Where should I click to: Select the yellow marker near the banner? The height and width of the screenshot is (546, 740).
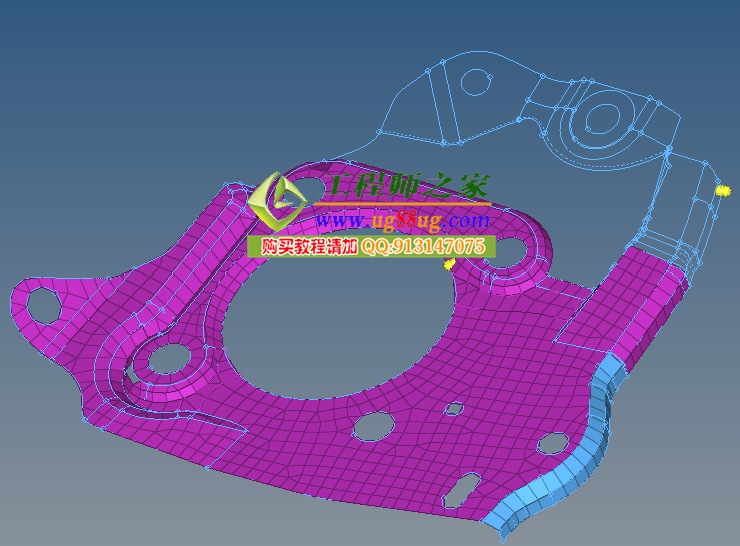[449, 265]
